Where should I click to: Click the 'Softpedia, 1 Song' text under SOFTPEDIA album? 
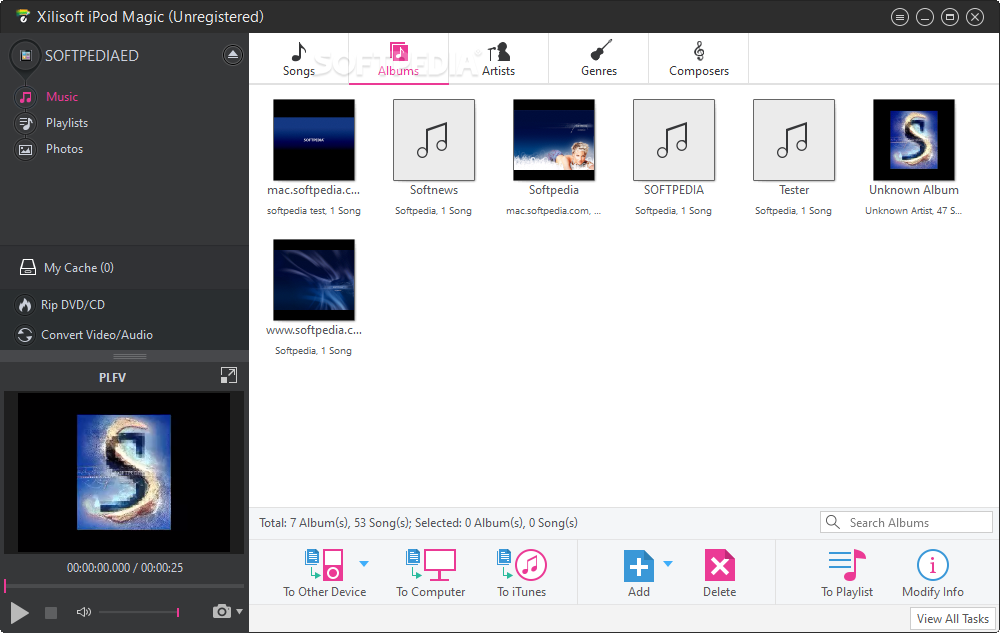(x=673, y=210)
